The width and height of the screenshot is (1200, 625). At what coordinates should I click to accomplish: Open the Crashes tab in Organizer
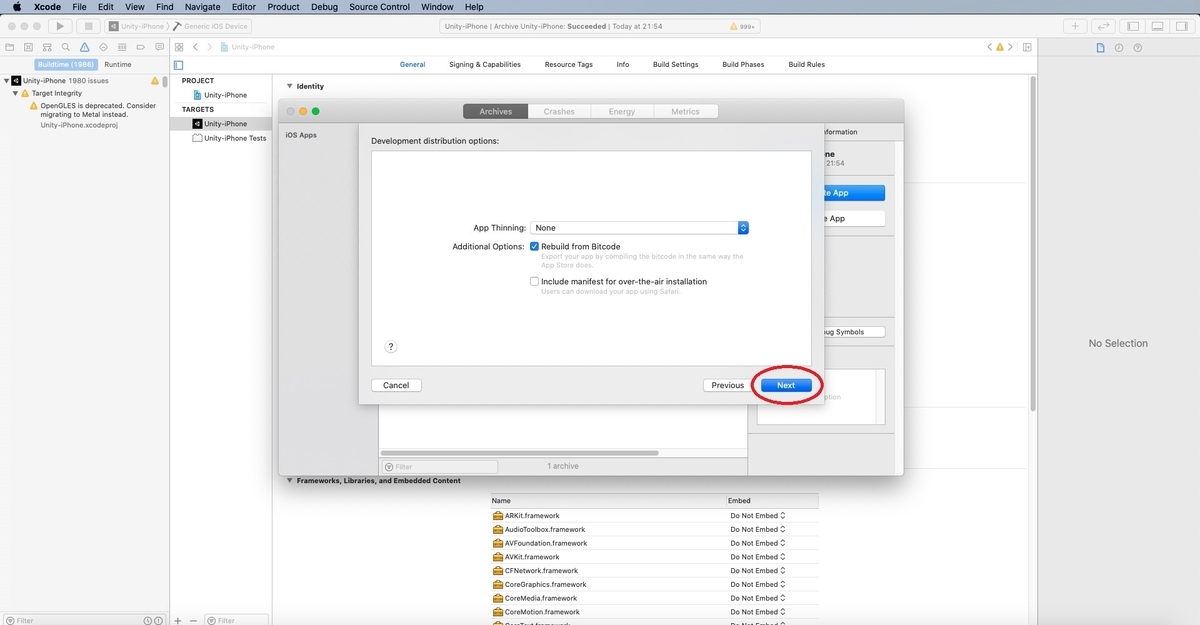559,112
